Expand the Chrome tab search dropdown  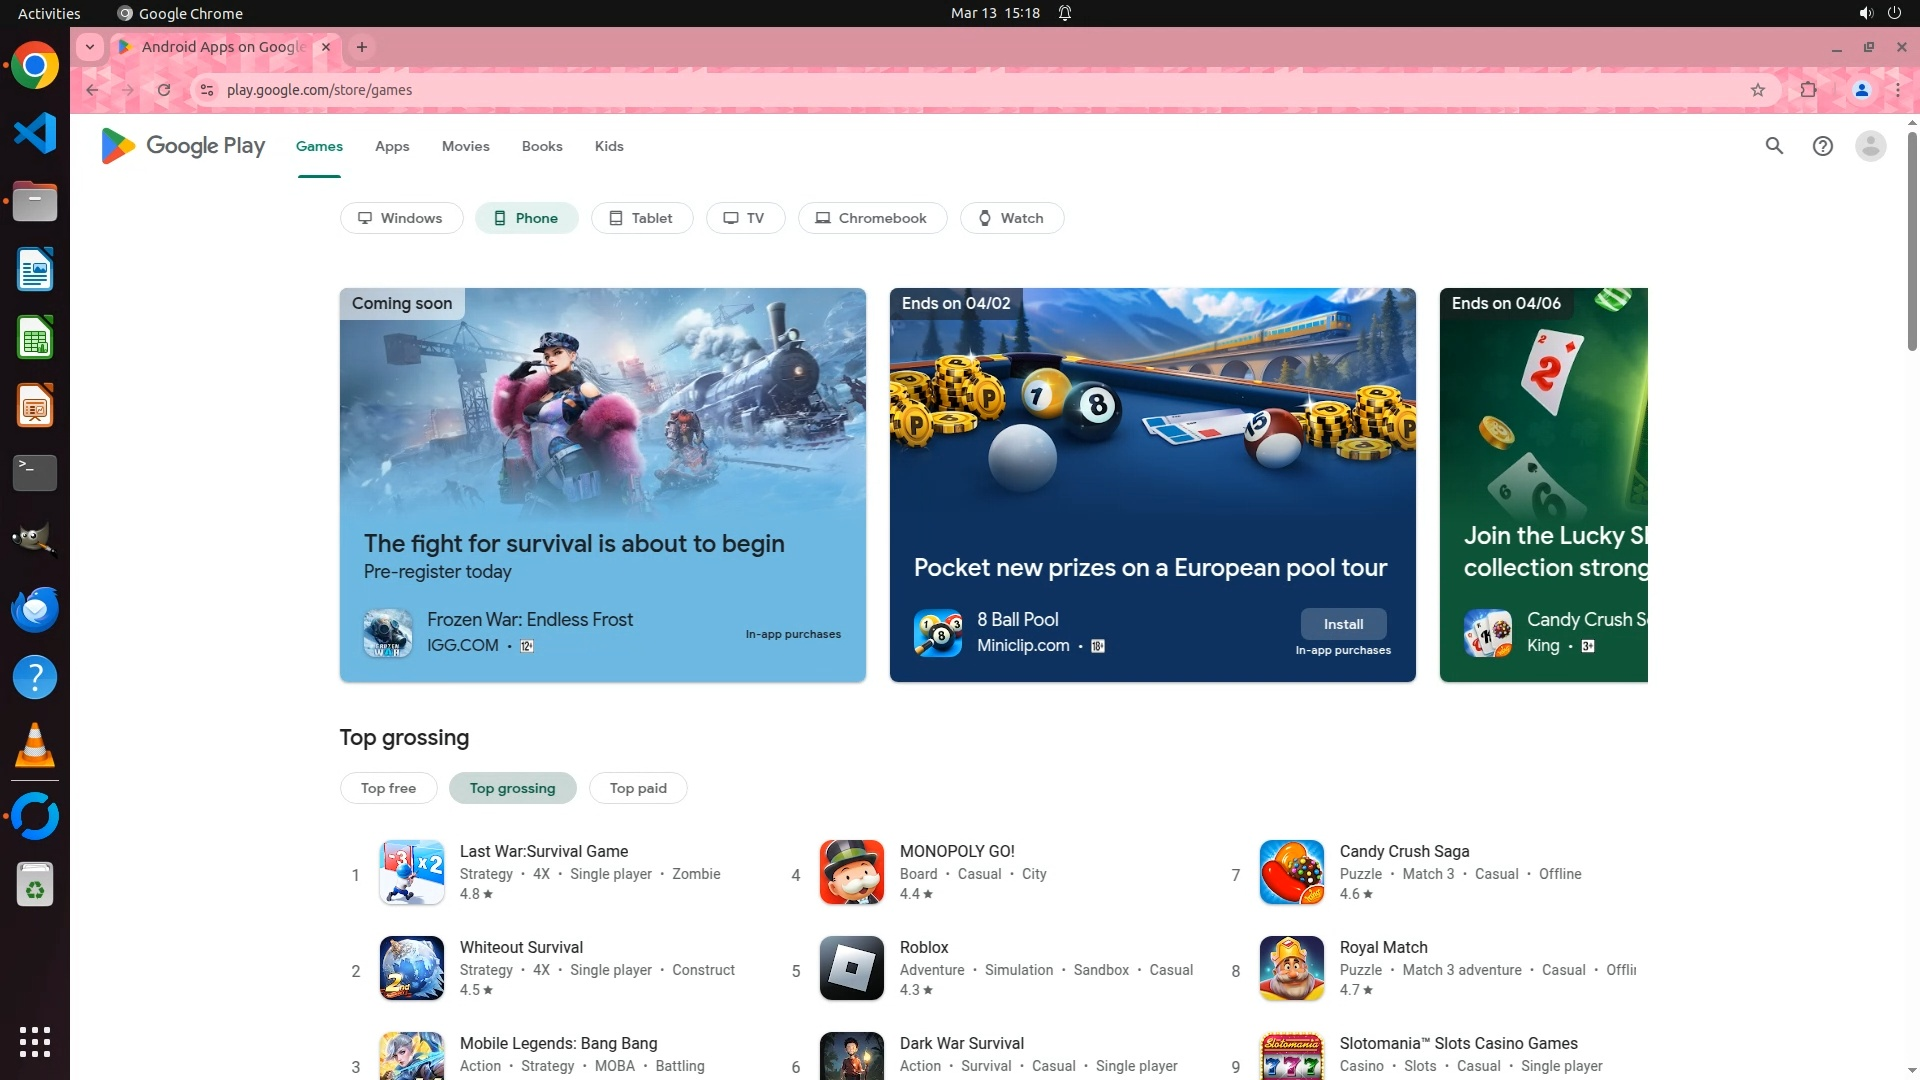click(90, 47)
